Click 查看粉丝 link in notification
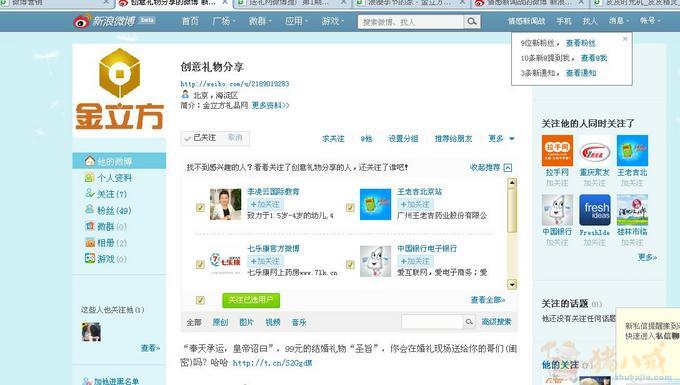This screenshot has height=385, width=680. tap(581, 43)
